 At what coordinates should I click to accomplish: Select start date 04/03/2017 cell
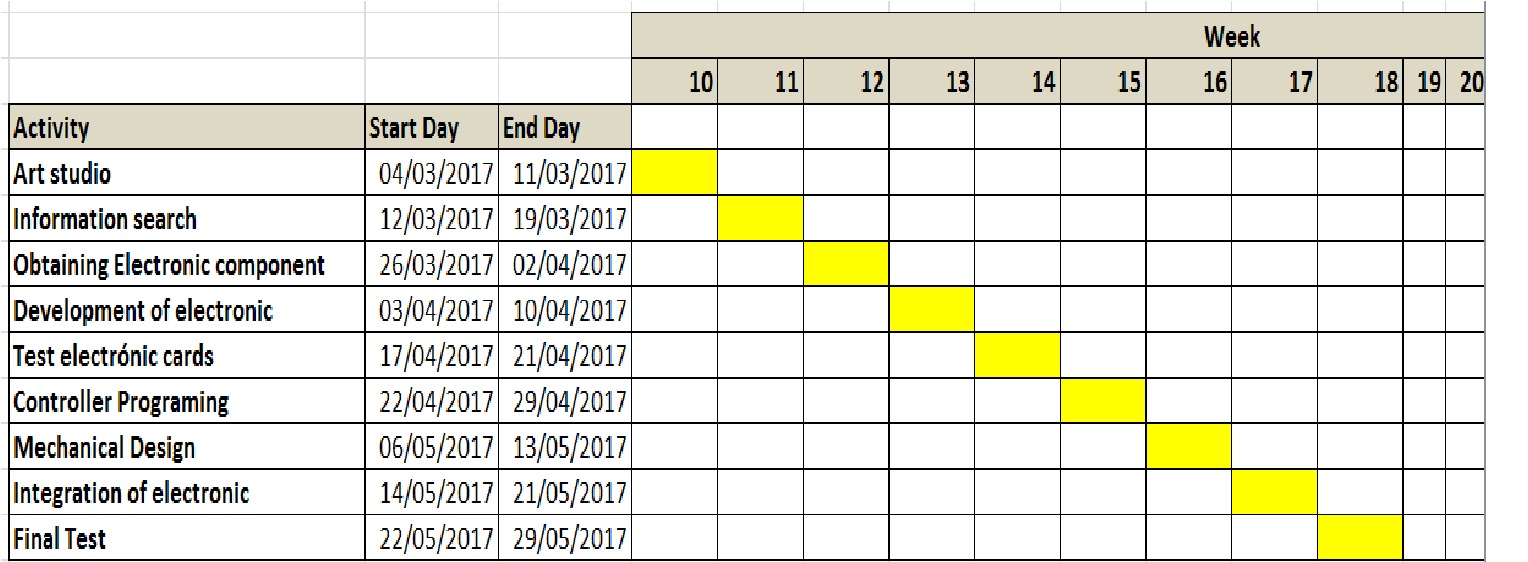432,173
